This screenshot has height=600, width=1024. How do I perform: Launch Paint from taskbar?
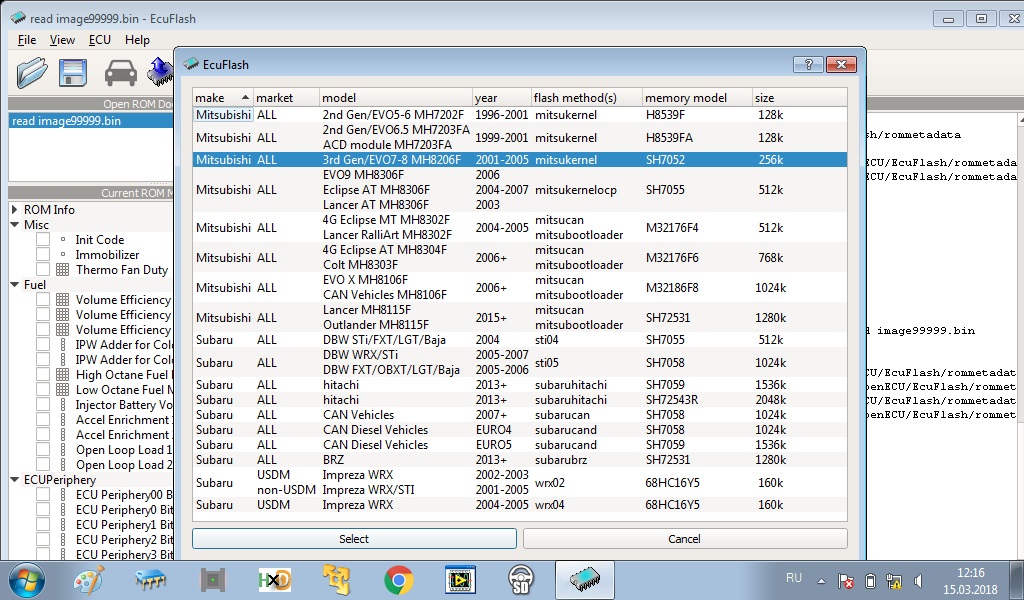pyautogui.click(x=89, y=580)
